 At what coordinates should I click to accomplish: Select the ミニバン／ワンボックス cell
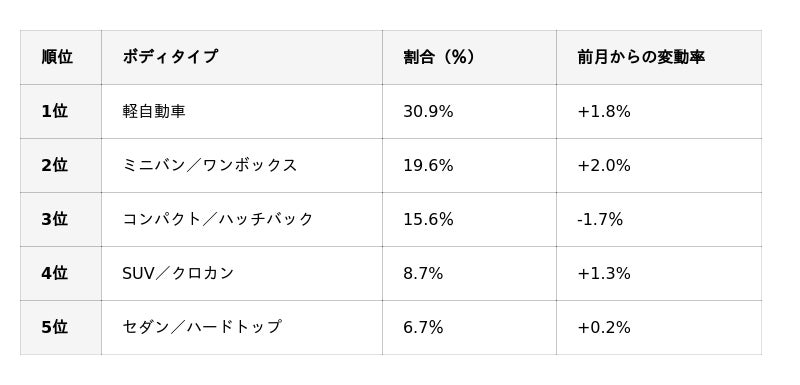[242, 165]
